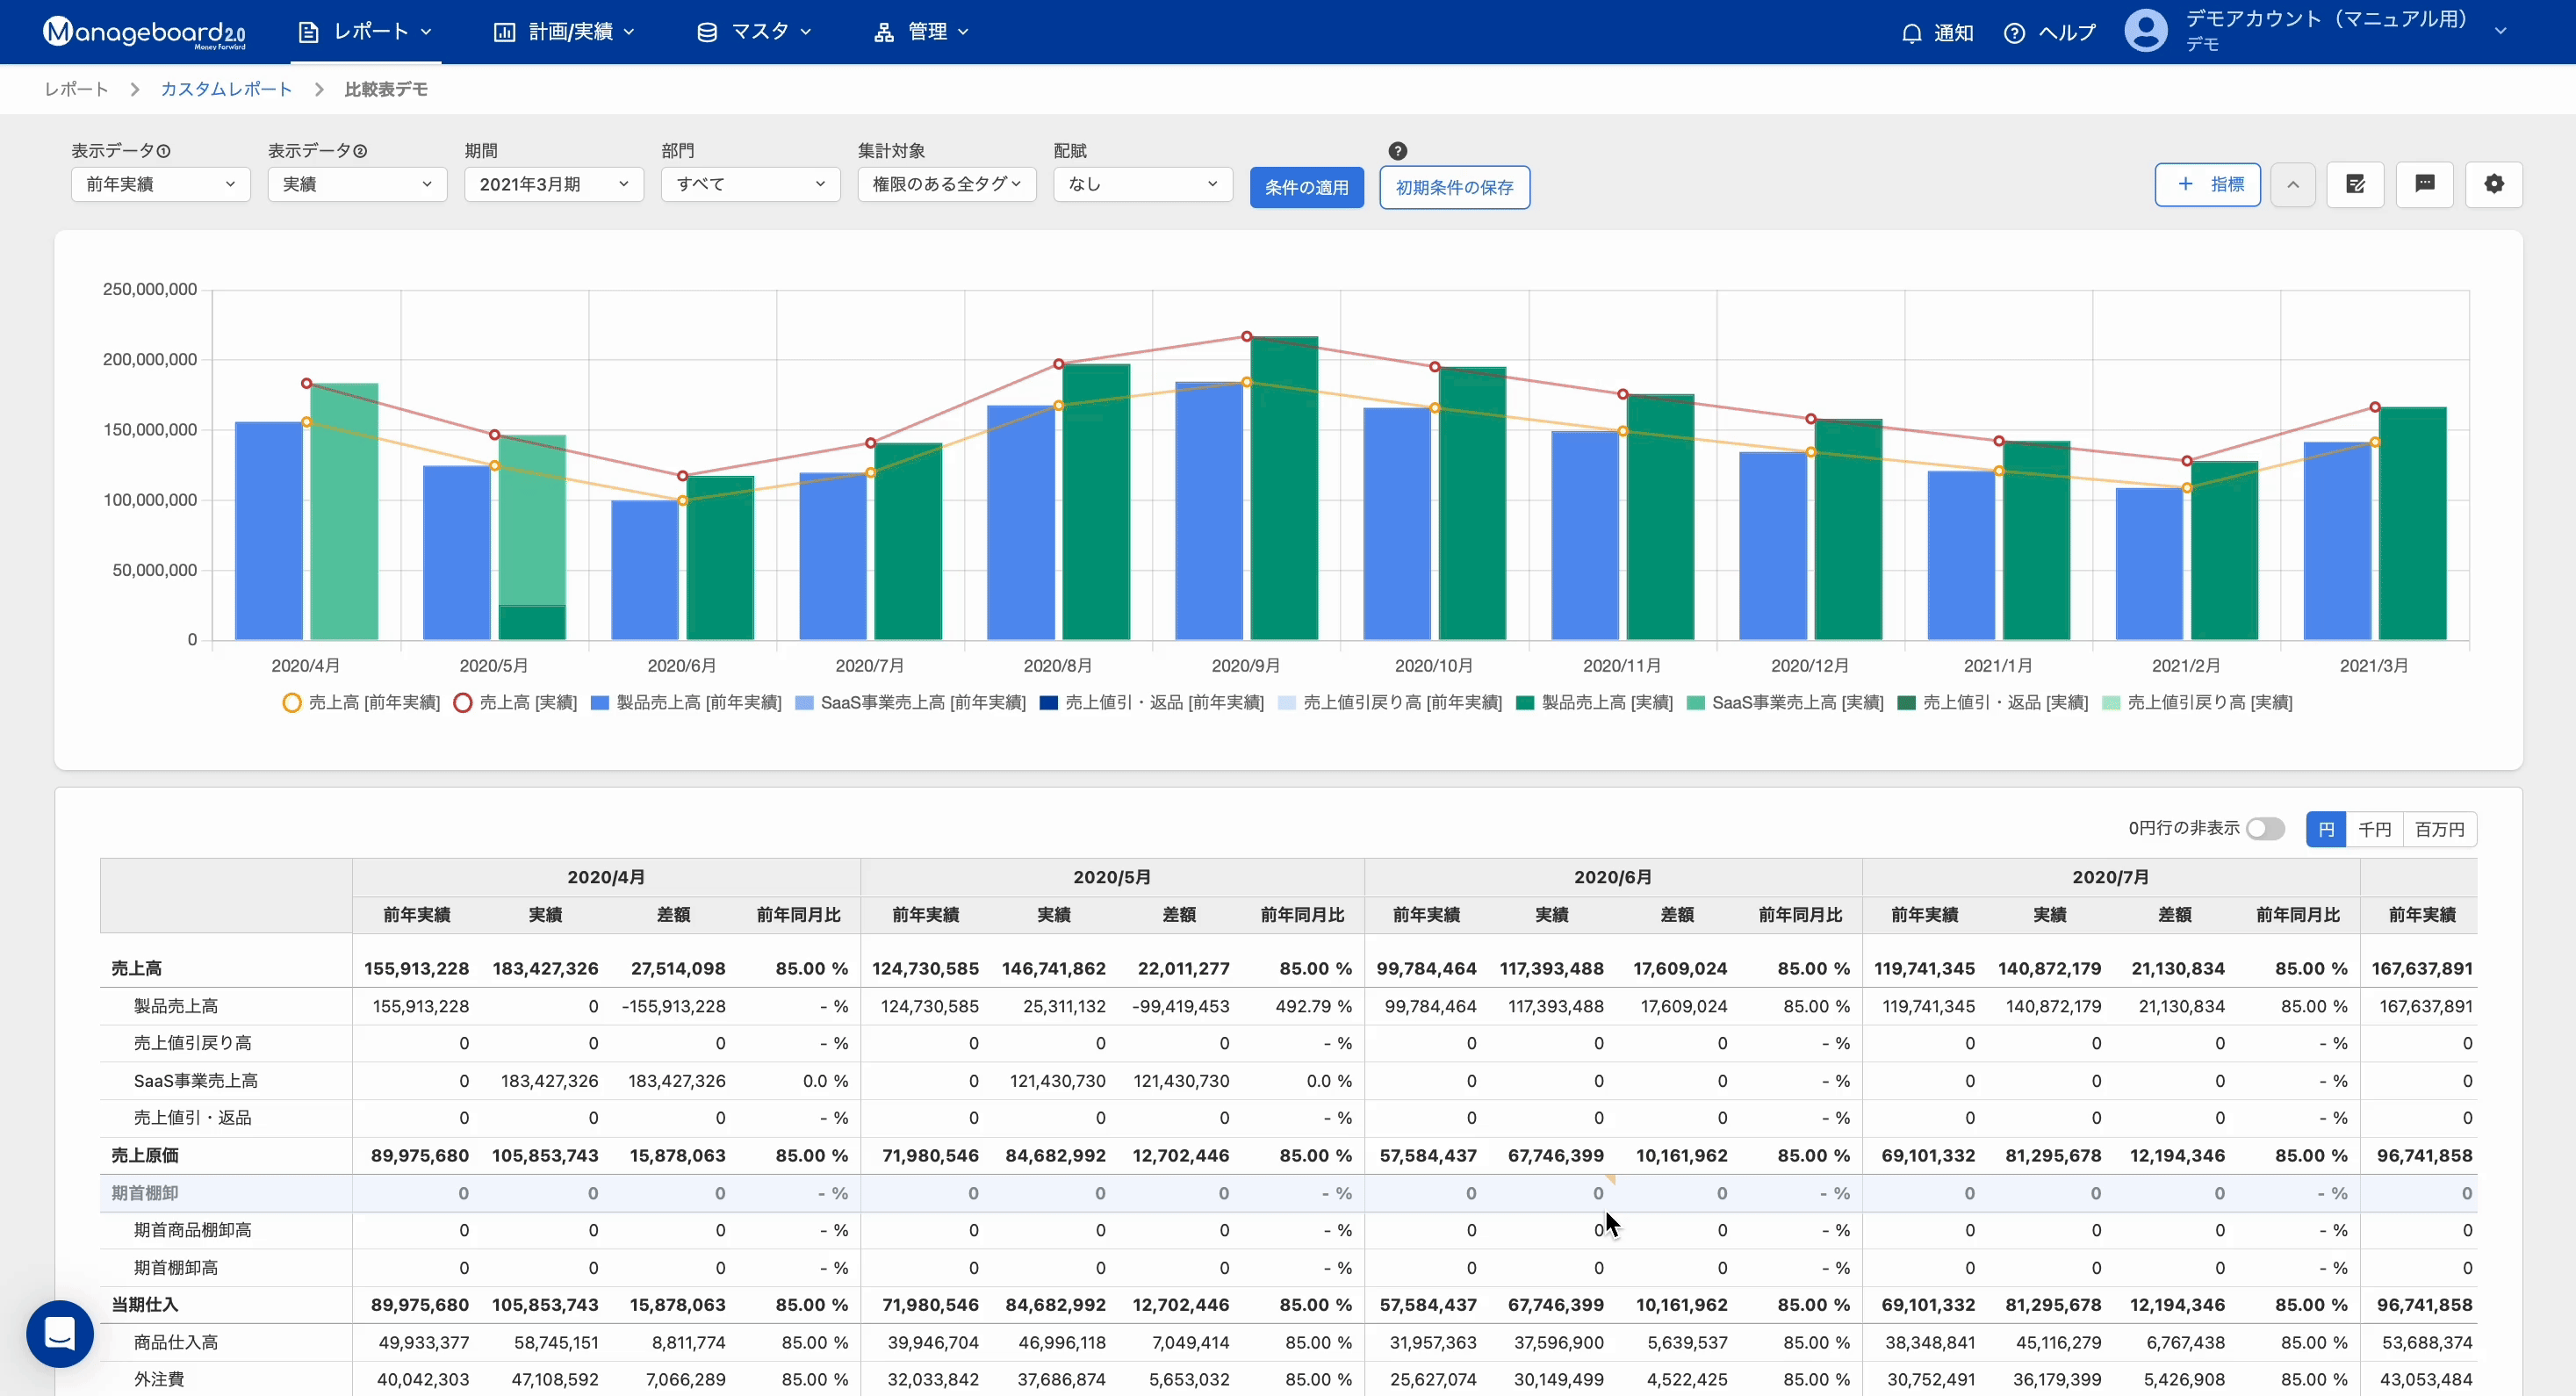
Task: Click the 条件の適用 button
Action: click(x=1306, y=187)
